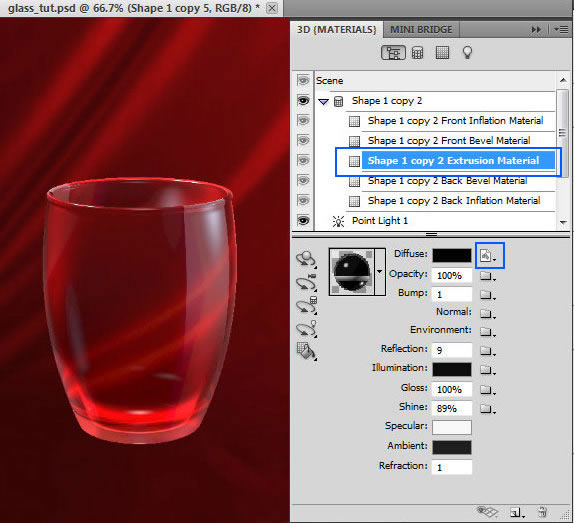Select the 3D {MATERIALS} tab
The height and width of the screenshot is (523, 574).
[336, 30]
